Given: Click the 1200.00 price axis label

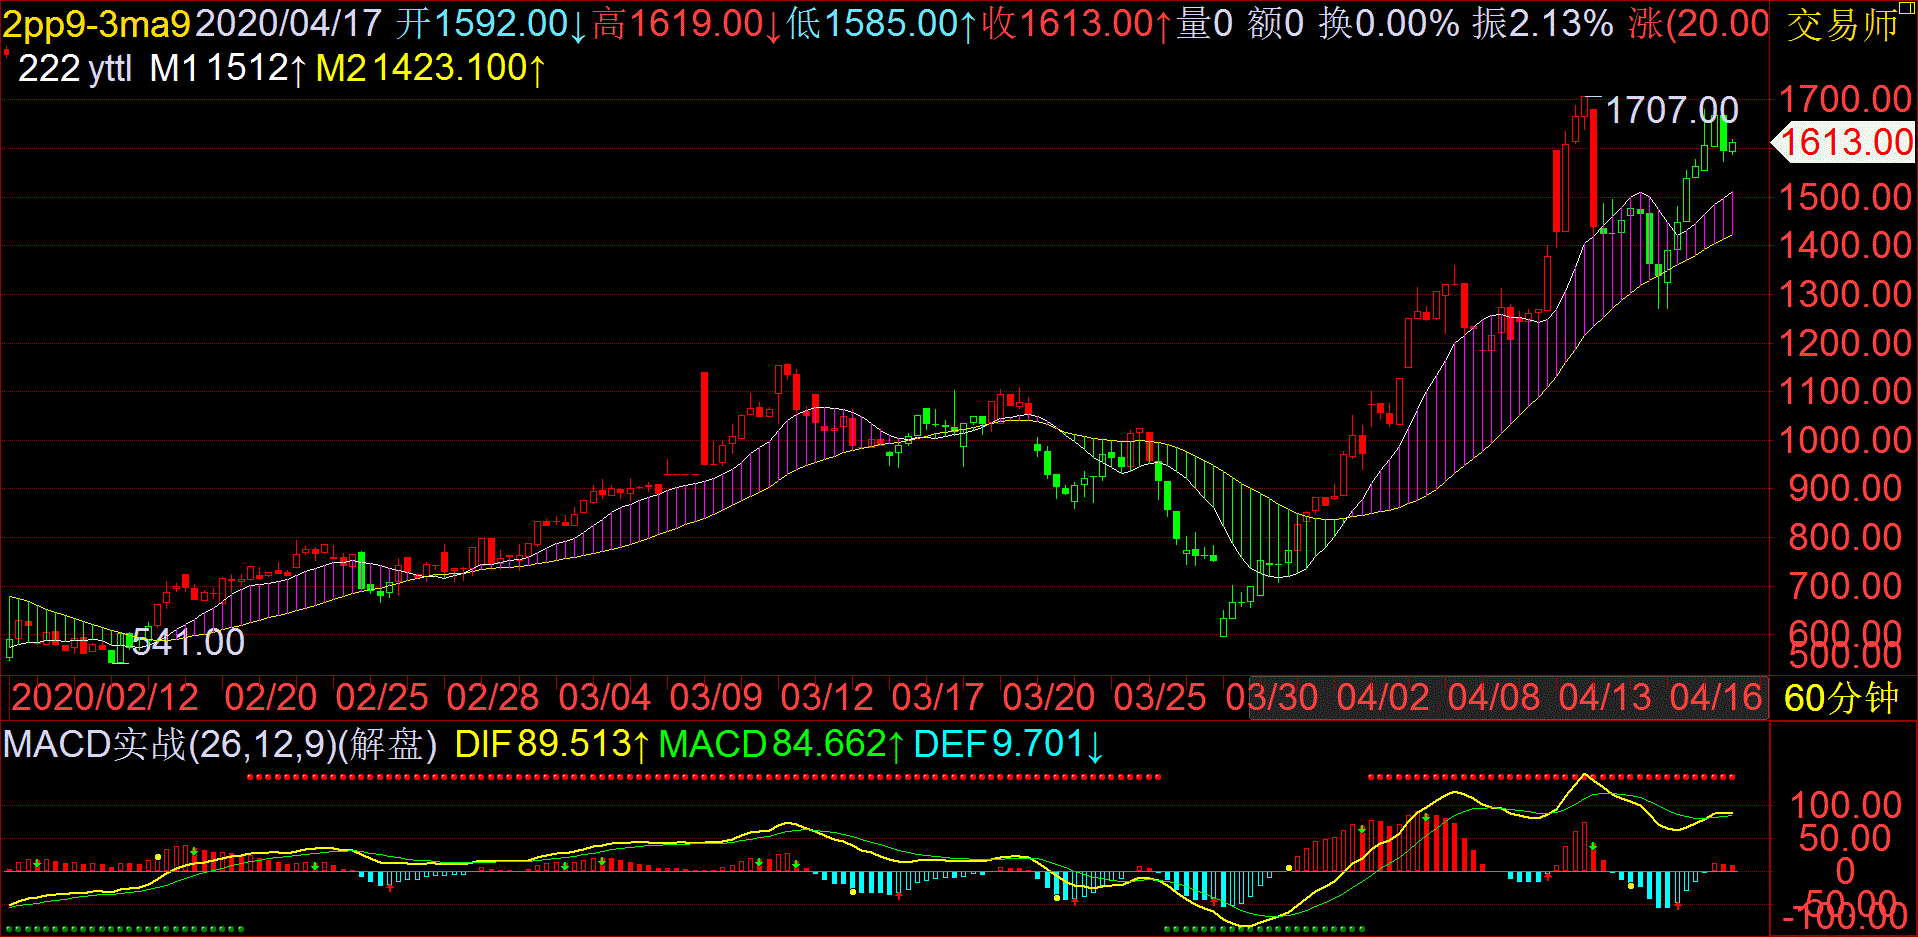Looking at the screenshot, I should [x=1845, y=343].
